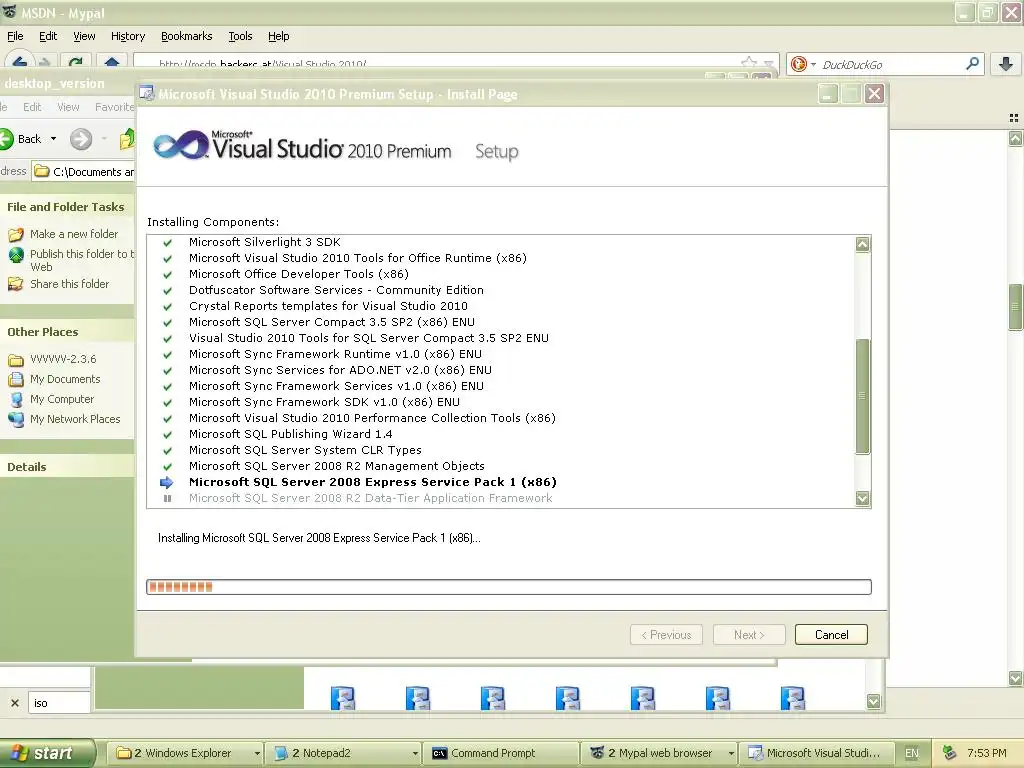Click Mypal page scrollbar up arrow
The width and height of the screenshot is (1024, 768).
click(x=1015, y=138)
